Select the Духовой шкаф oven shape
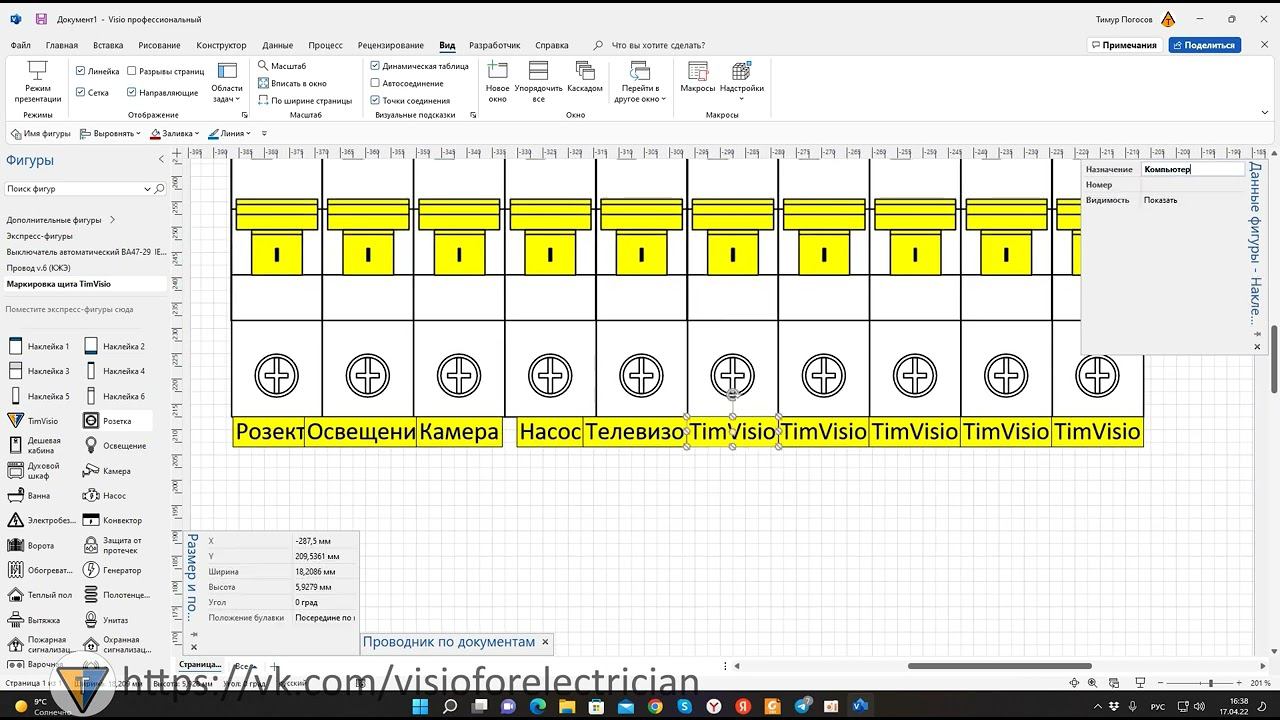 click(x=35, y=471)
